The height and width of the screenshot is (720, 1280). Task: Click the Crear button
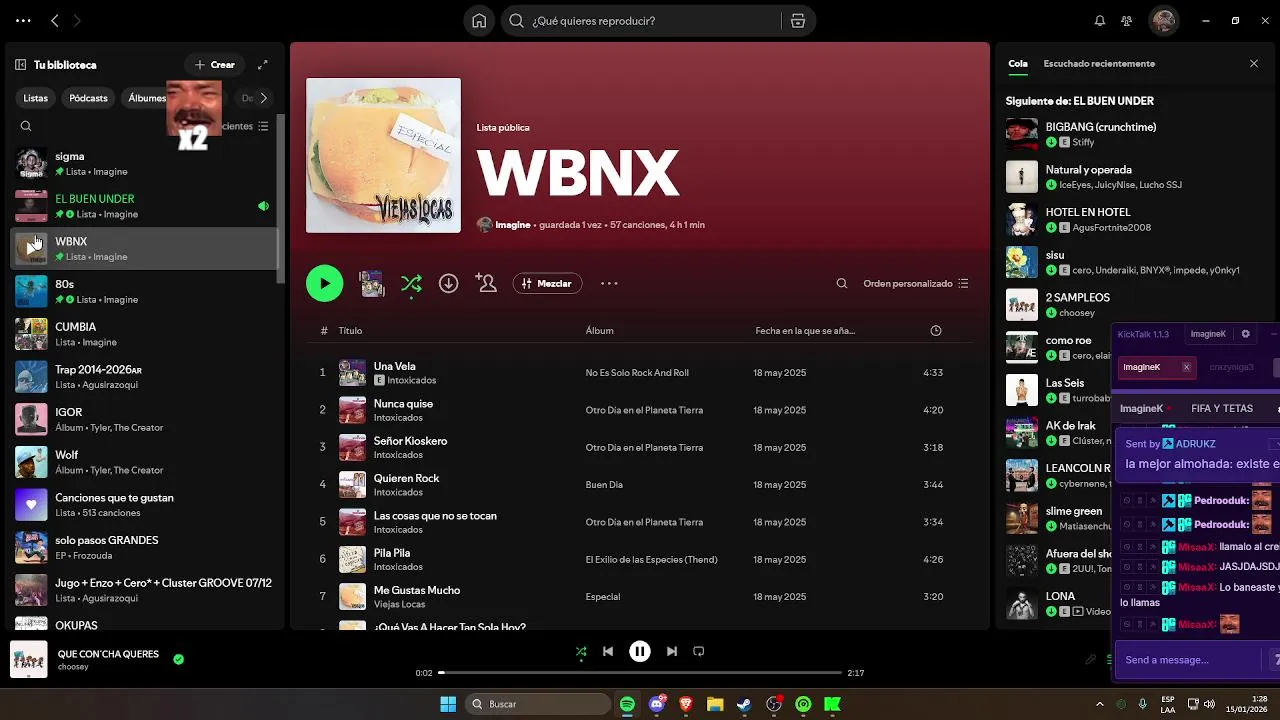point(215,65)
